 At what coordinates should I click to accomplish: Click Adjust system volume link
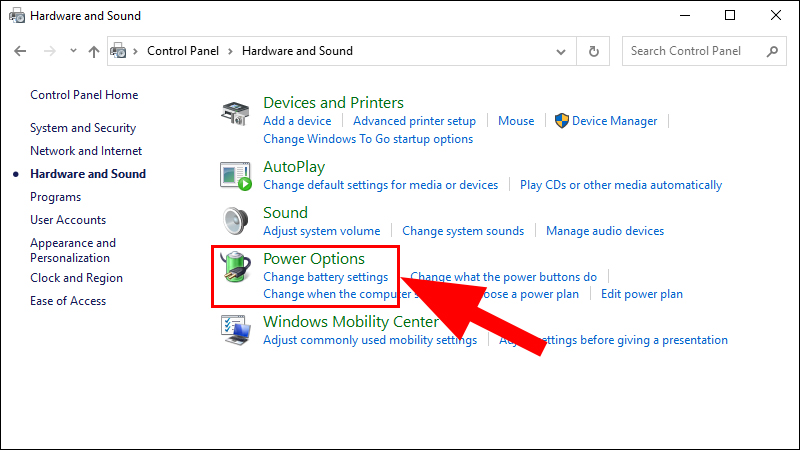pos(321,231)
